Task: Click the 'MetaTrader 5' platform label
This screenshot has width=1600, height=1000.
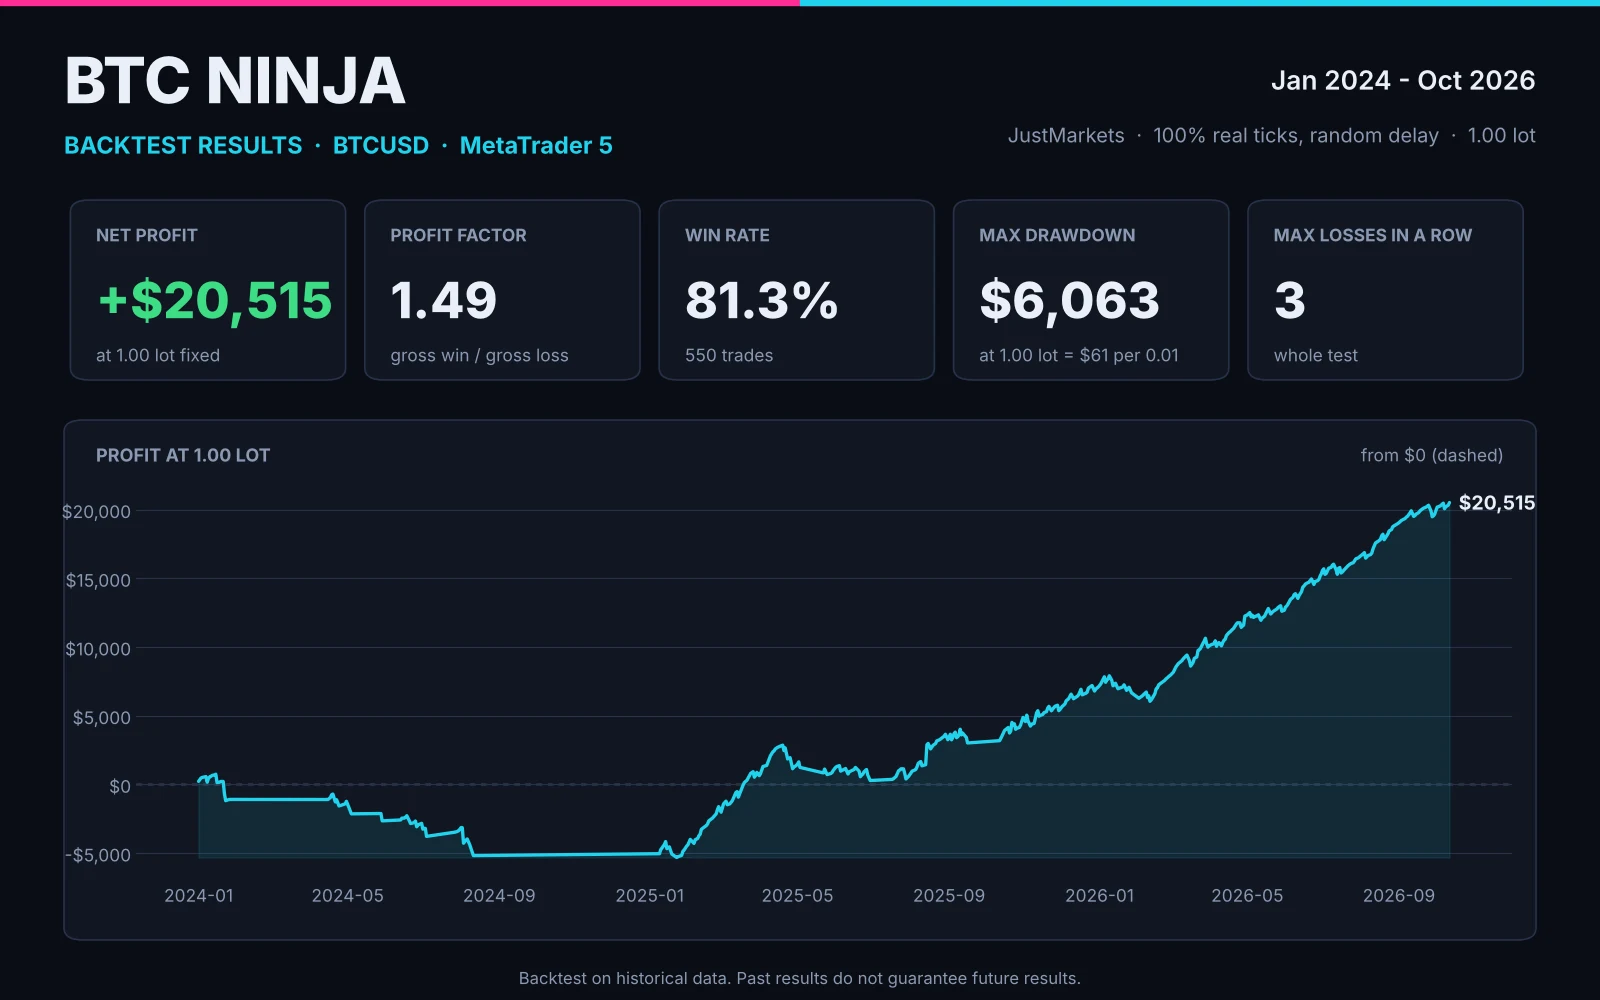Action: (x=536, y=145)
